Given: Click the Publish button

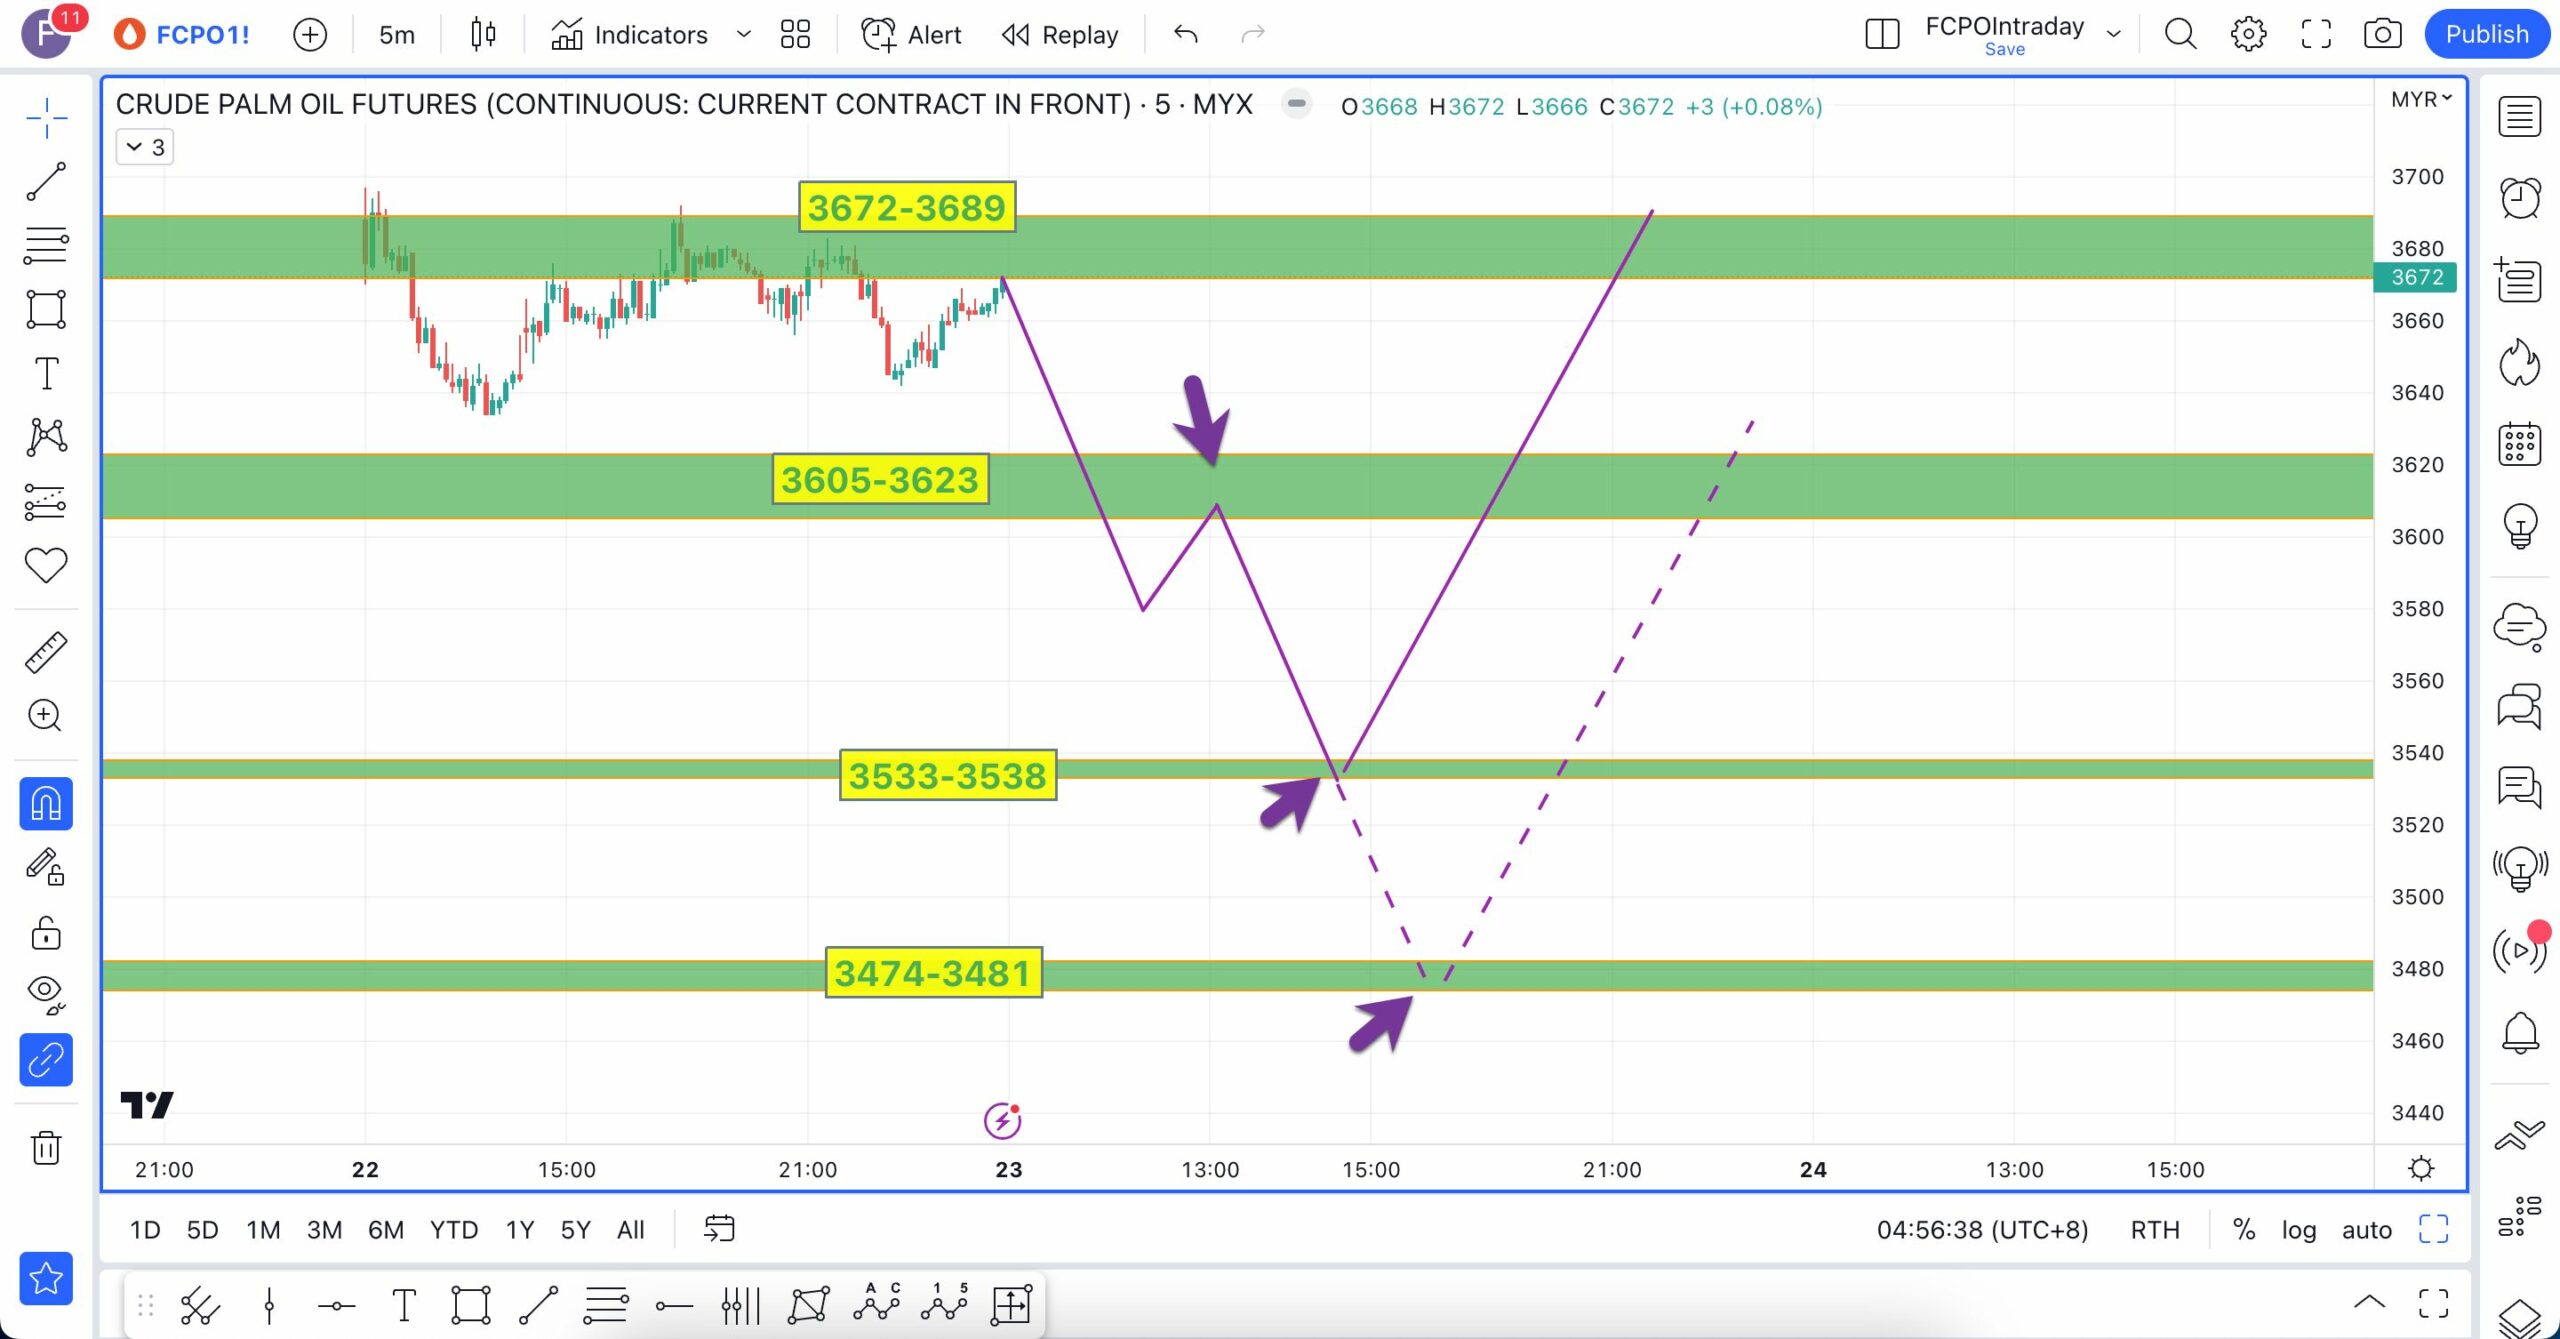Looking at the screenshot, I should (2486, 34).
